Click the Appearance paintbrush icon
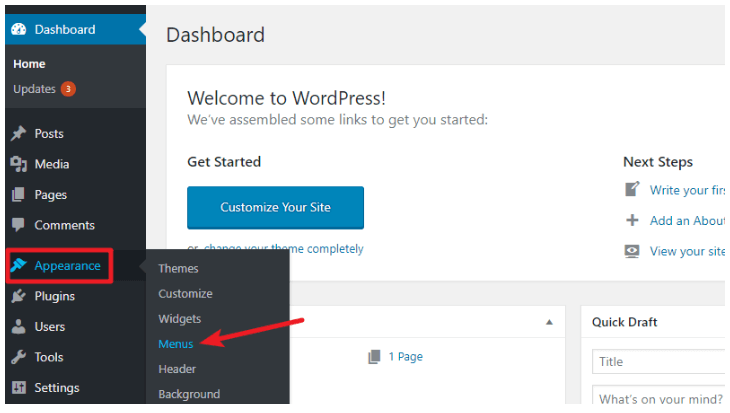The height and width of the screenshot is (413, 730). click(x=19, y=265)
